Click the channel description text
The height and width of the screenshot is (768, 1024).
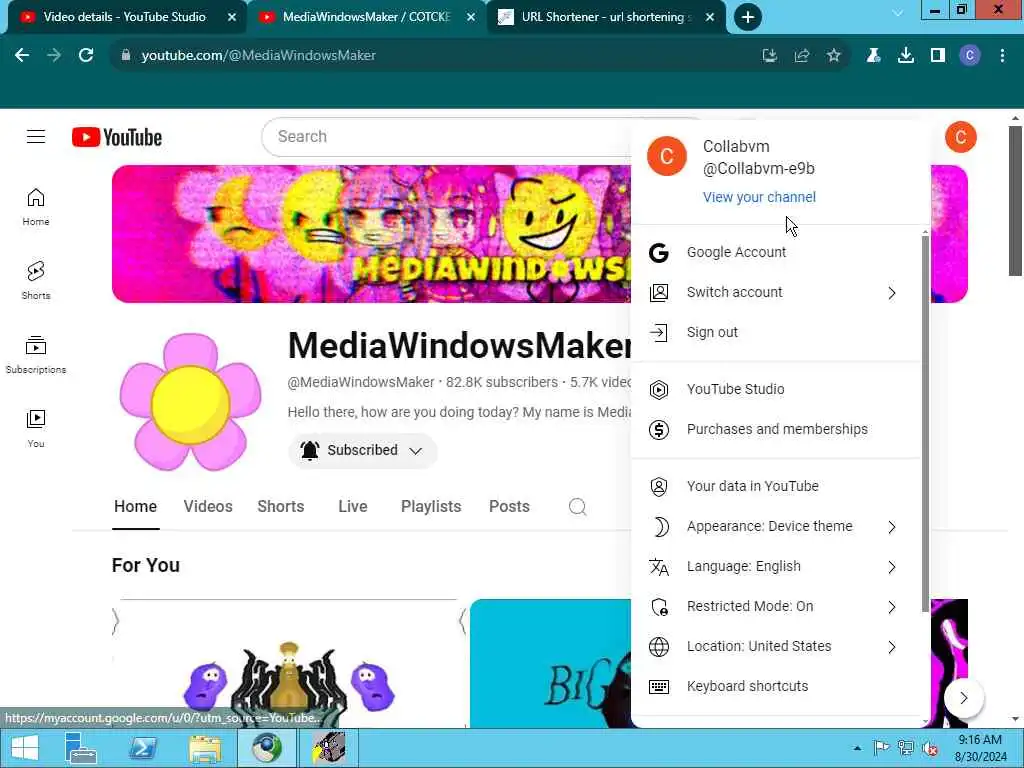[x=459, y=412]
